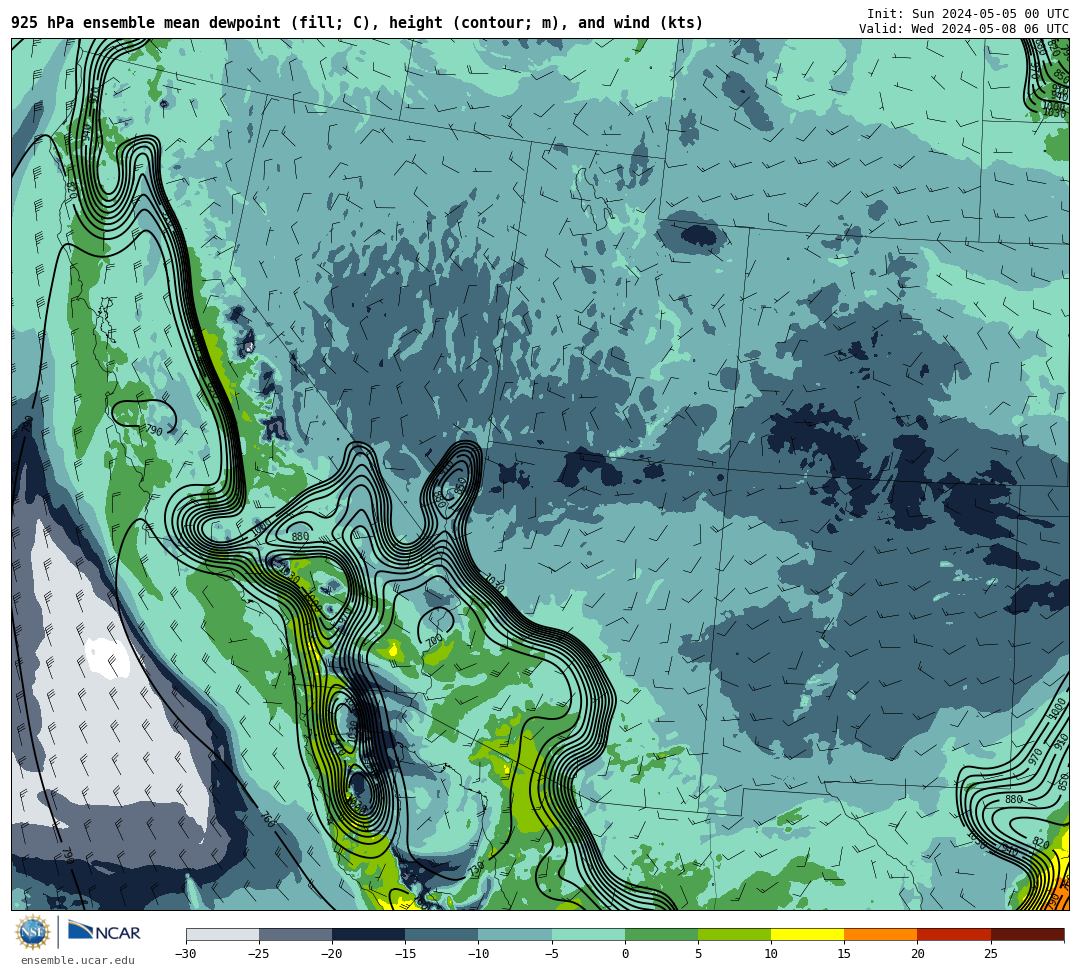
Task: Select the map title '925 hPa ensemble mean dewpoint'
Action: click(x=146, y=23)
